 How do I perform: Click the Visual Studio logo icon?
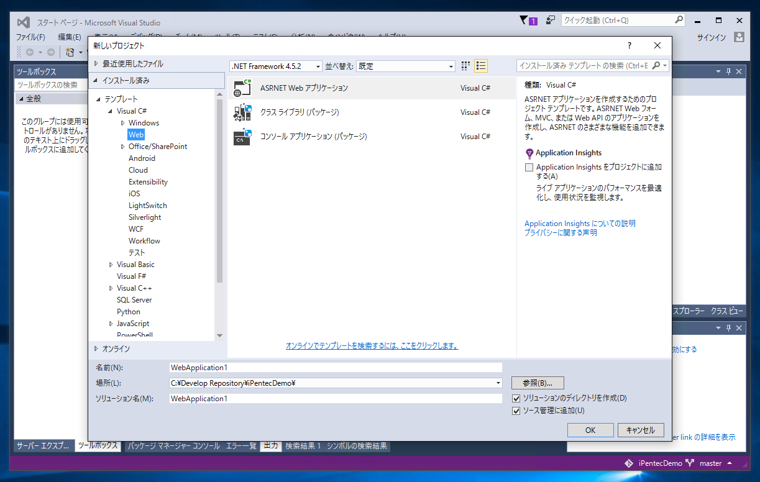[x=23, y=22]
